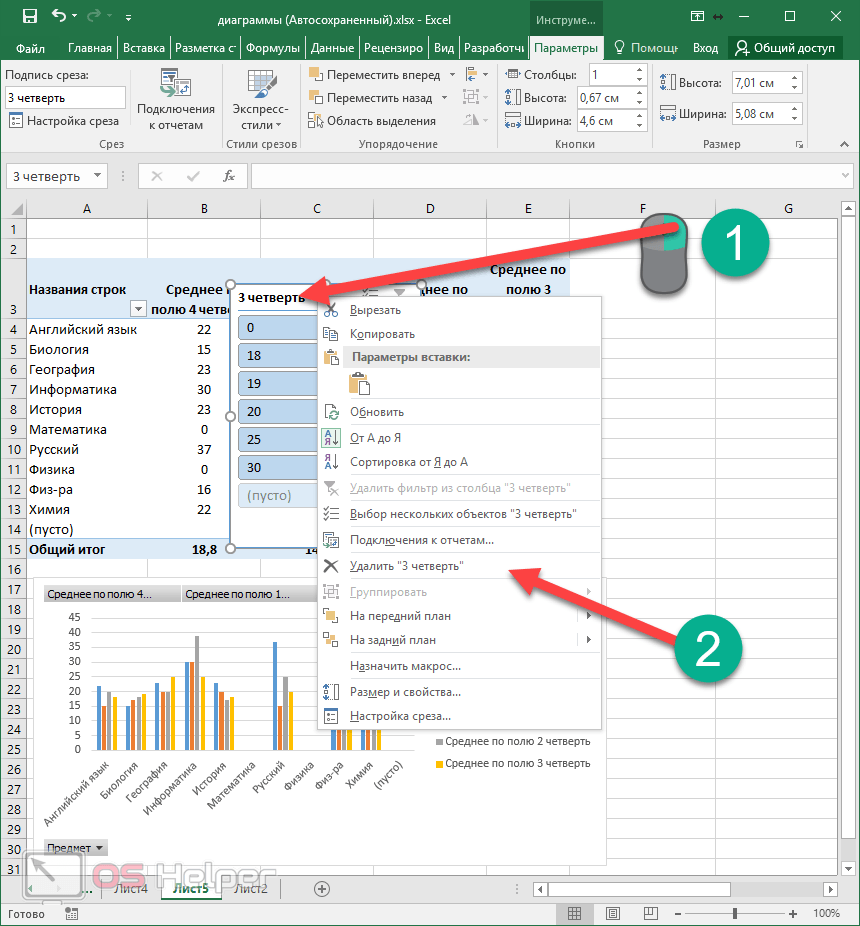Add a new sheet with the plus icon
Viewport: 860px width, 926px height.
(322, 888)
